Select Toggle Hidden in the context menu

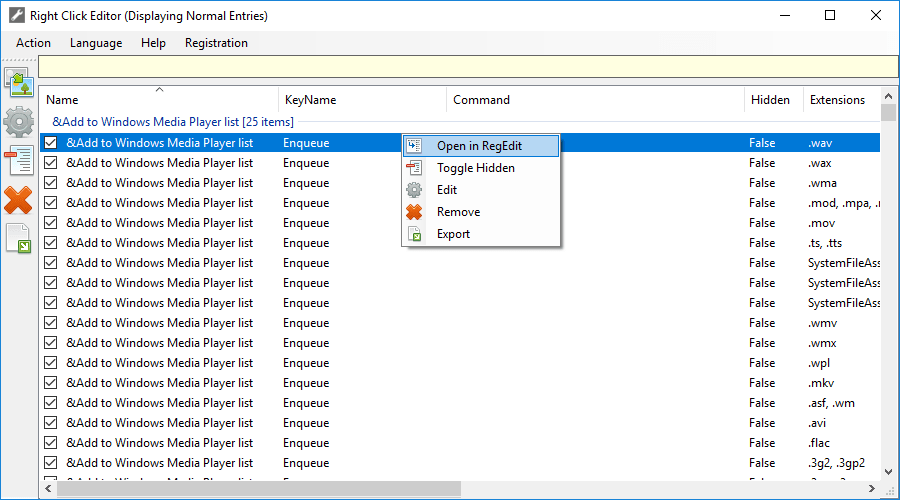pyautogui.click(x=481, y=168)
